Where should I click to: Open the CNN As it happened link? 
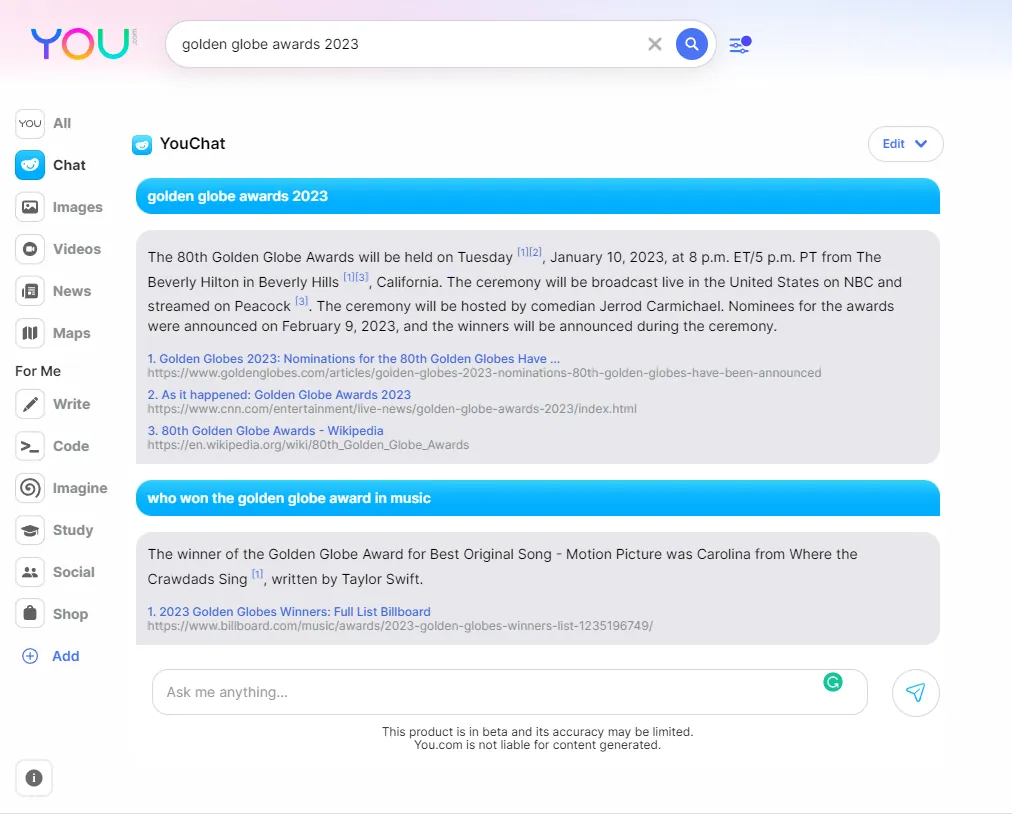point(279,394)
